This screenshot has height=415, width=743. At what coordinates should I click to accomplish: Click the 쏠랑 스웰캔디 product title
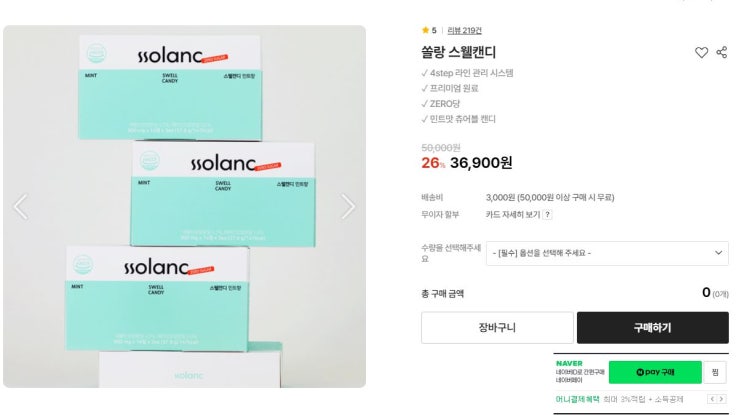(x=458, y=52)
